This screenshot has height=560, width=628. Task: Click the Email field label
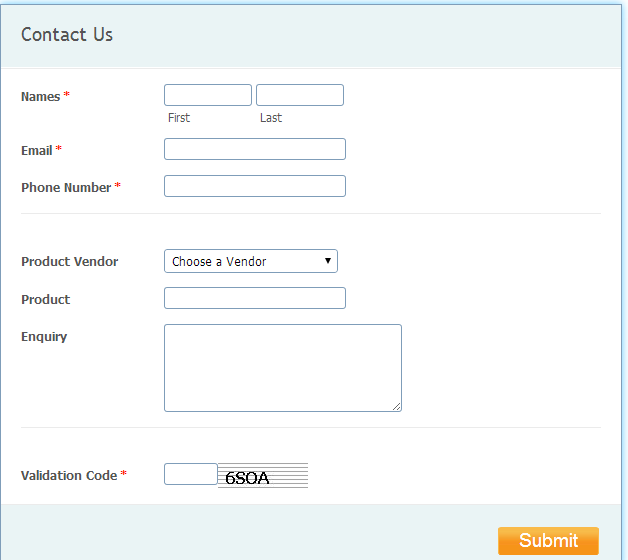36,151
